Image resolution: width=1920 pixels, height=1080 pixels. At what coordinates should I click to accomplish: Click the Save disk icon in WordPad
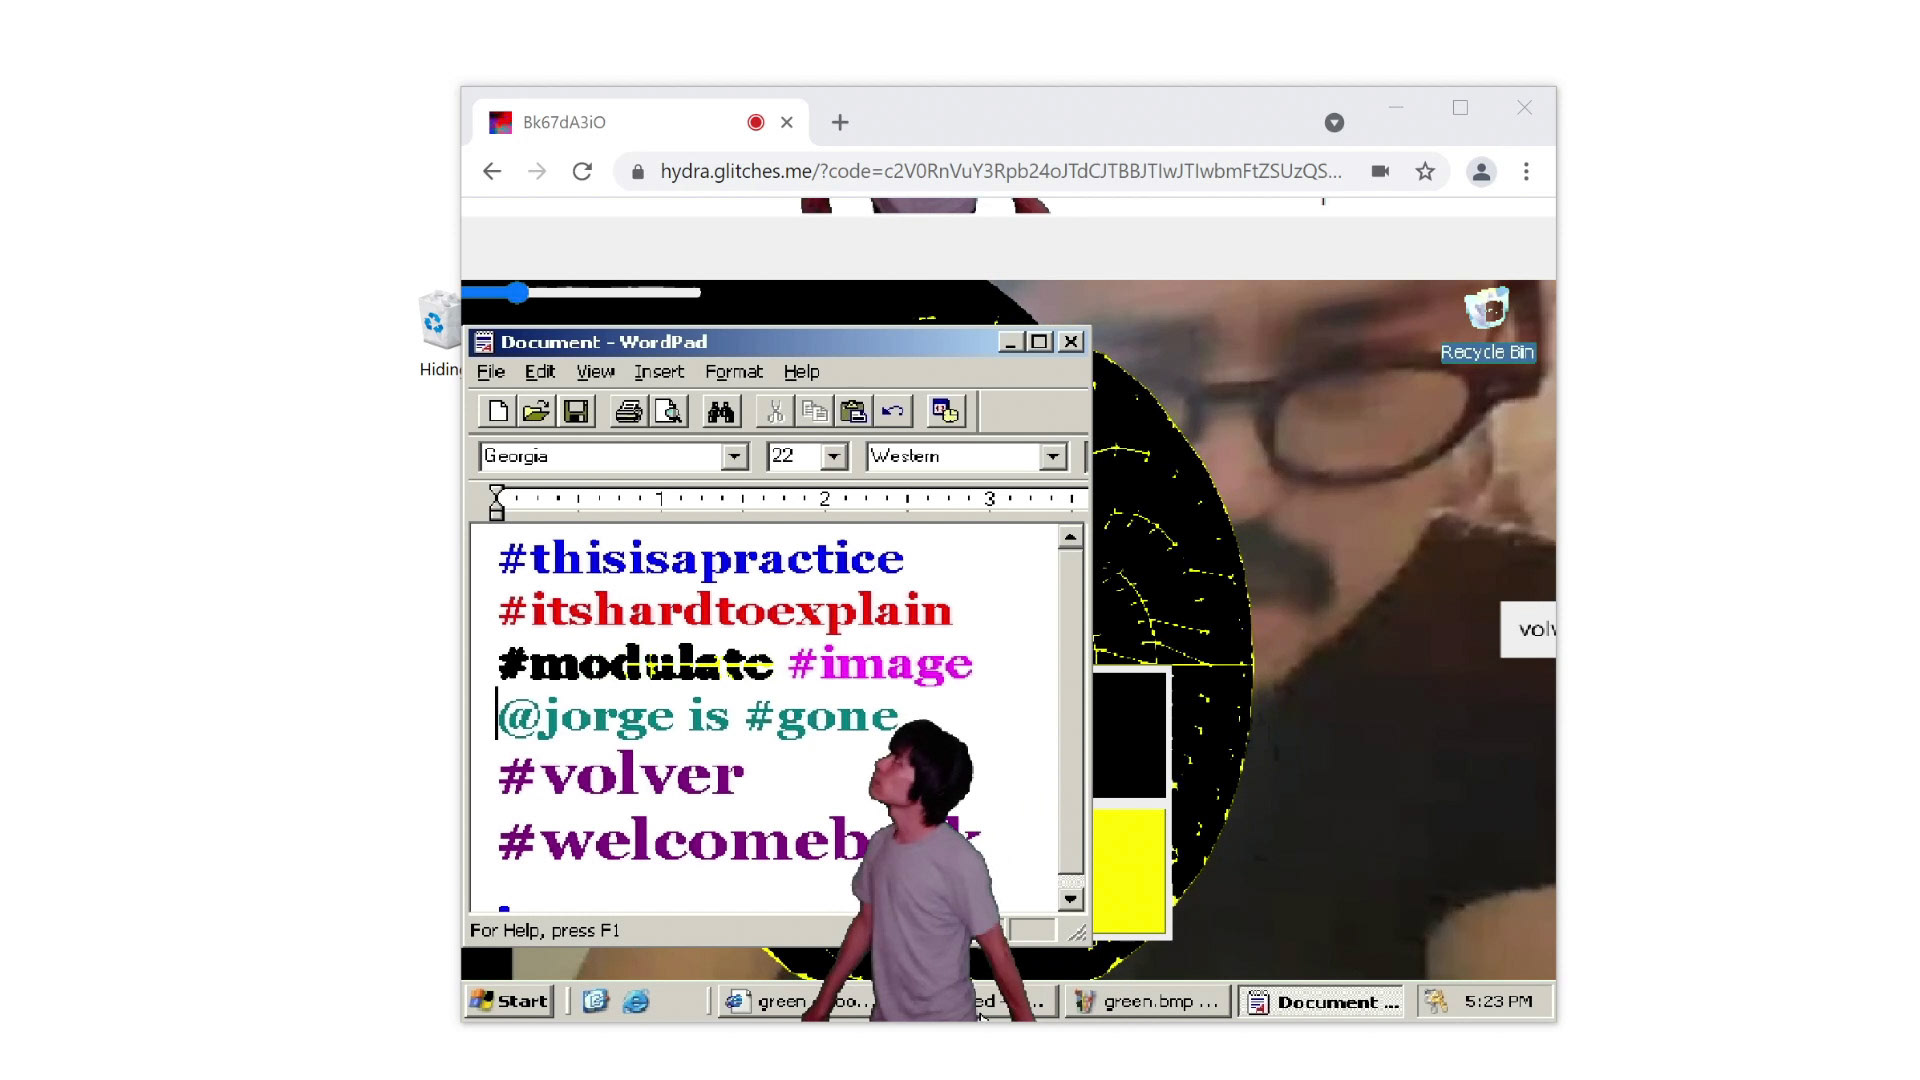[x=576, y=411]
